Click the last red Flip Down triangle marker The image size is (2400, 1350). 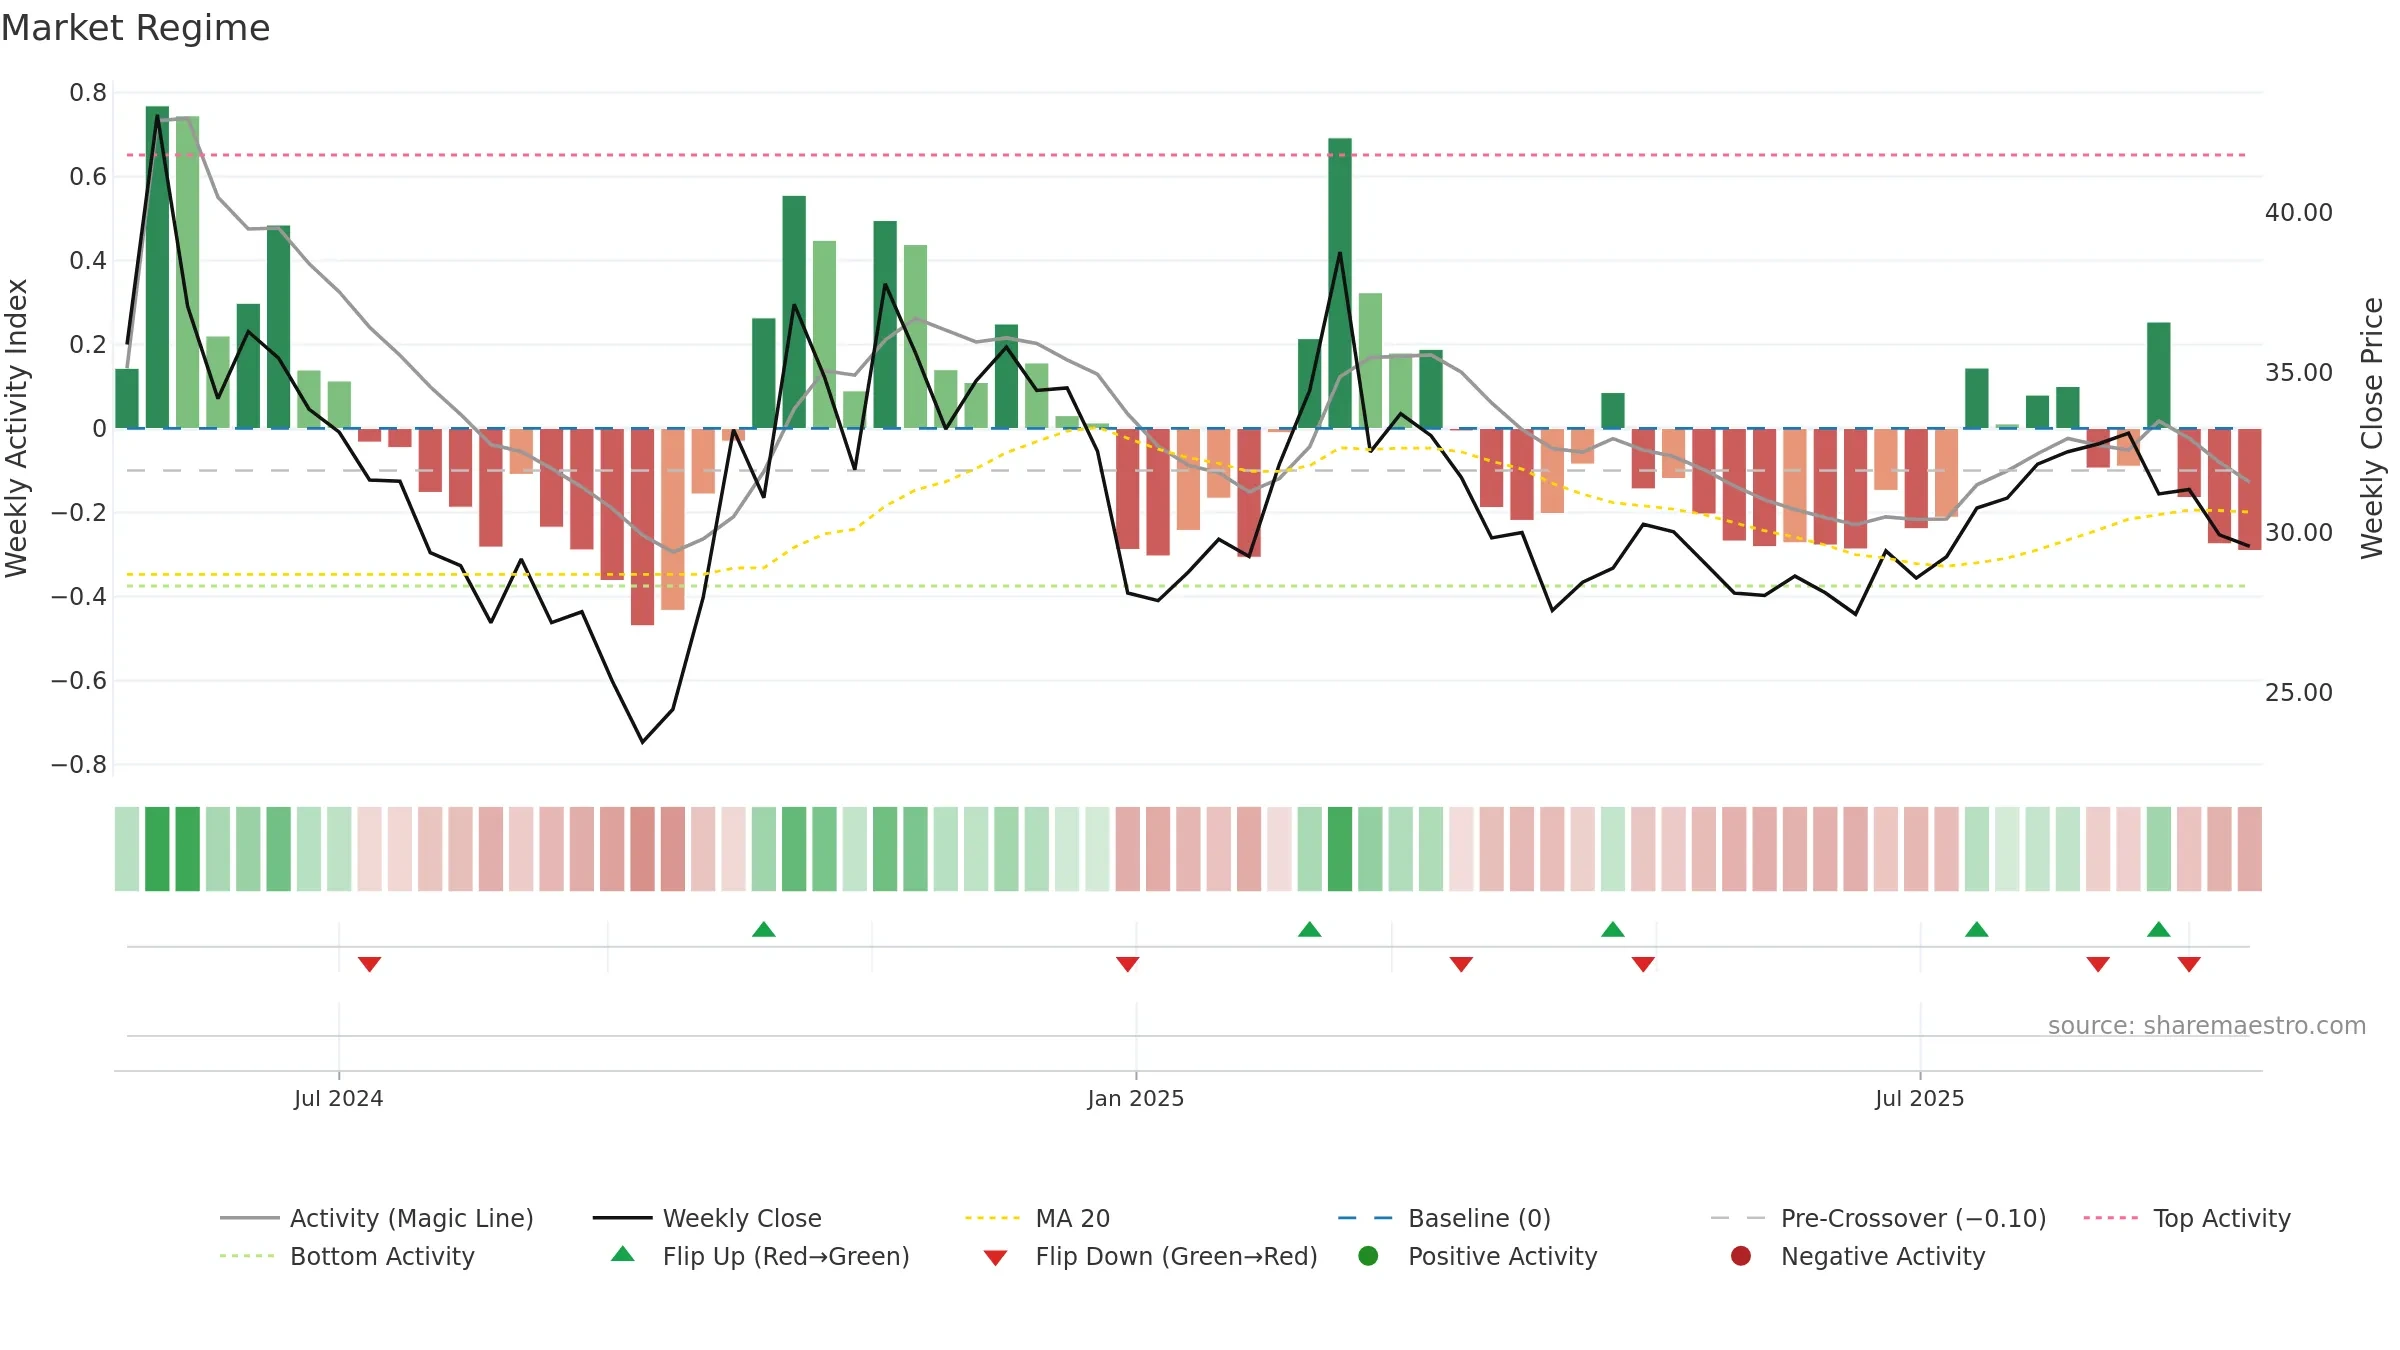coord(2189,964)
